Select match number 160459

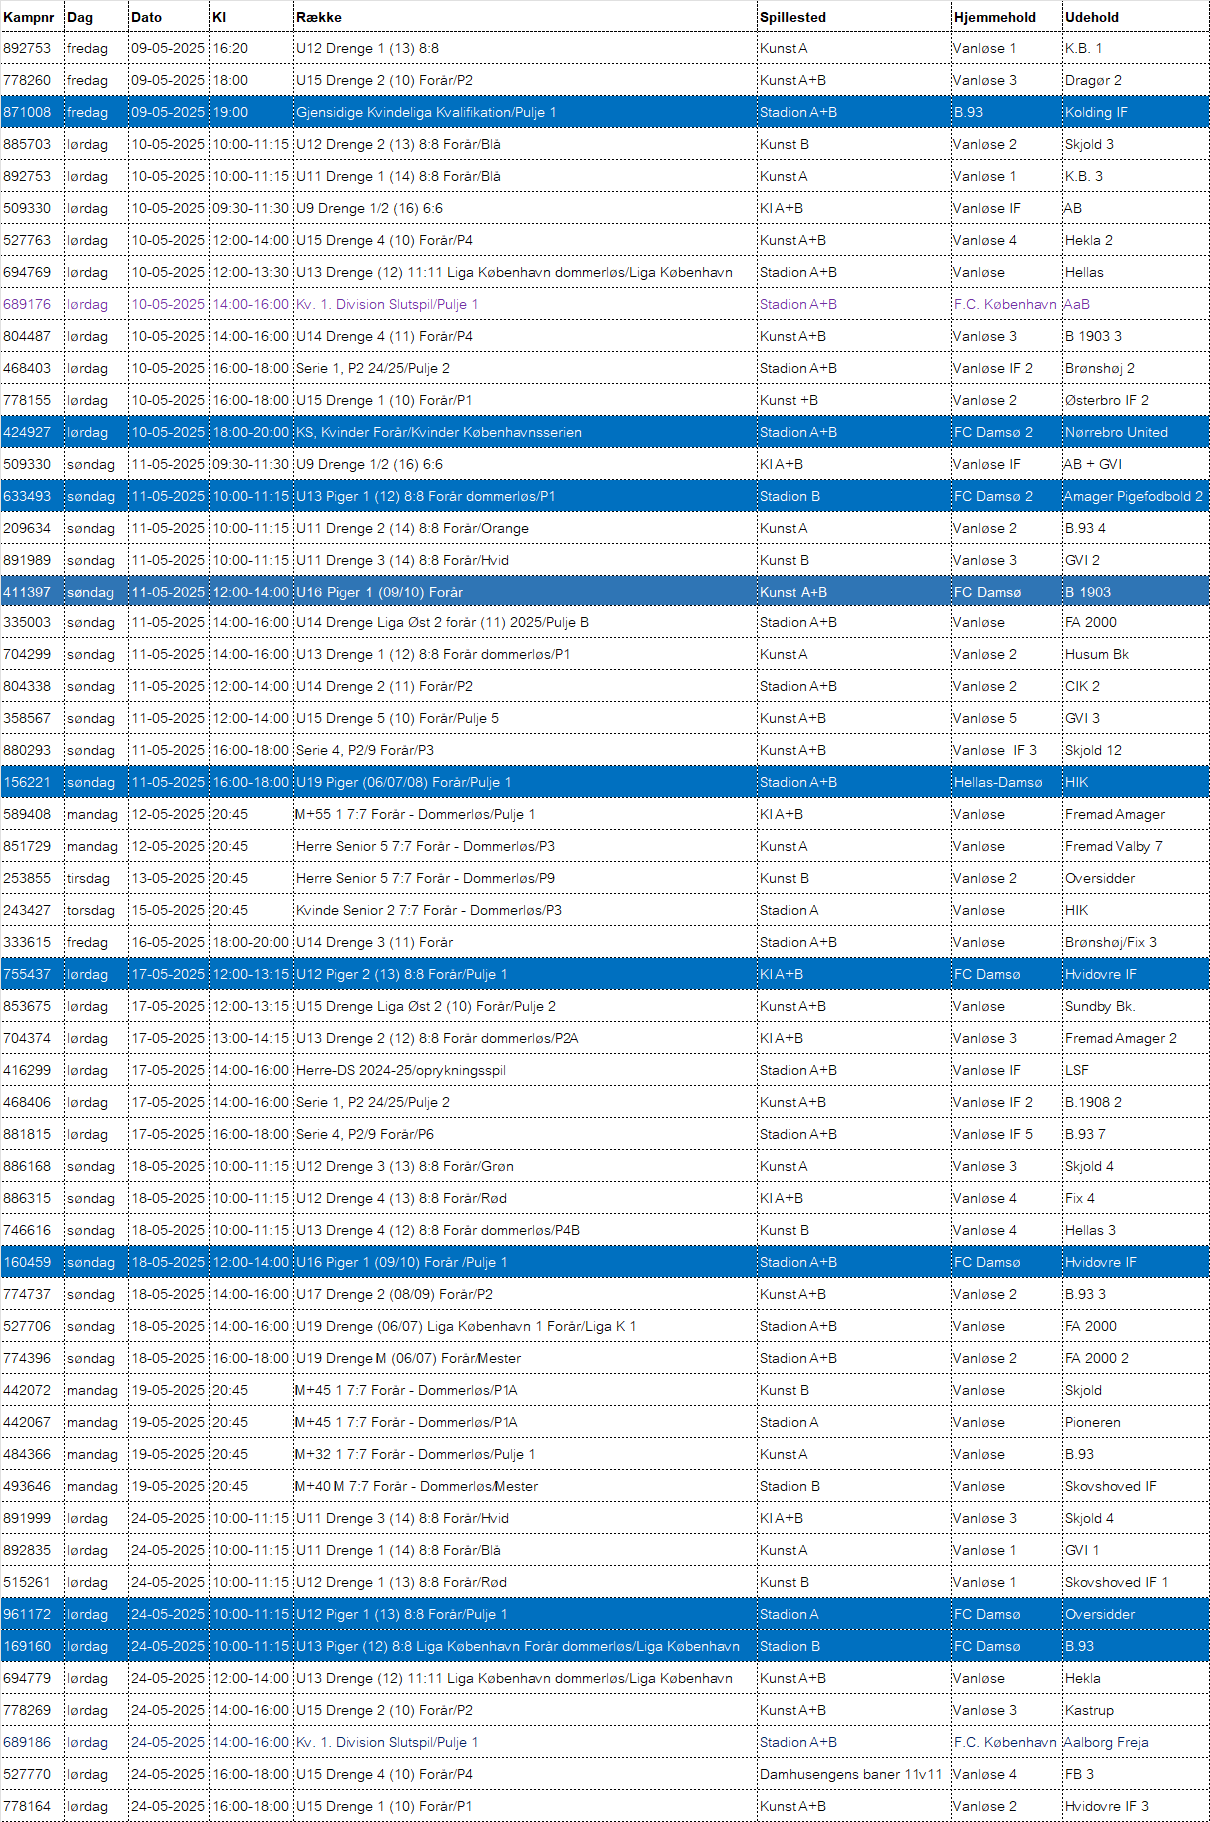click(x=27, y=1262)
